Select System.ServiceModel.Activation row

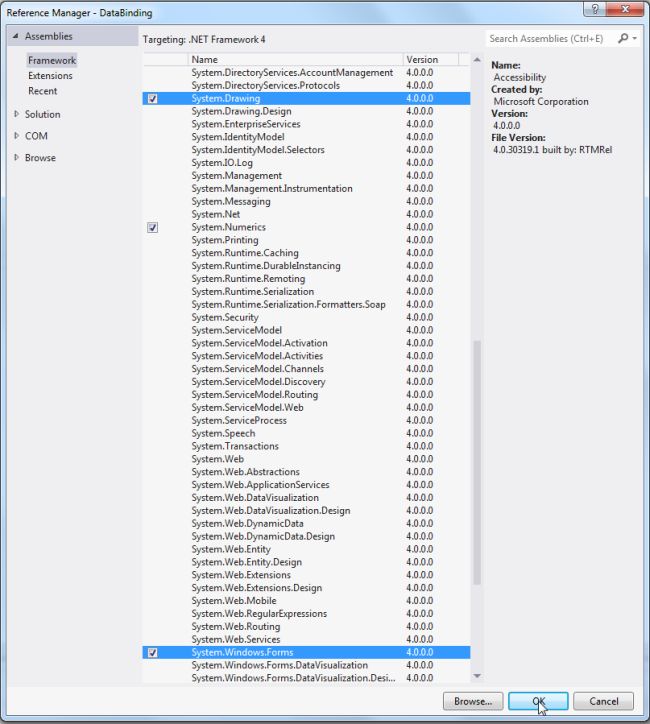click(306, 343)
